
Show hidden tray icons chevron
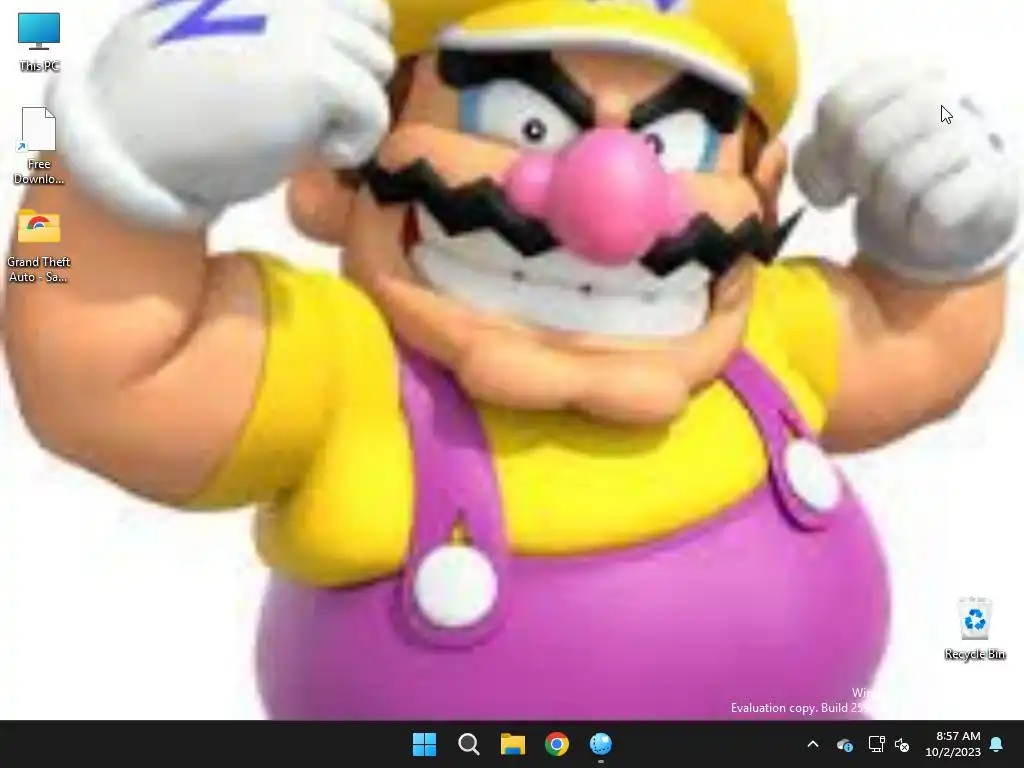click(813, 744)
